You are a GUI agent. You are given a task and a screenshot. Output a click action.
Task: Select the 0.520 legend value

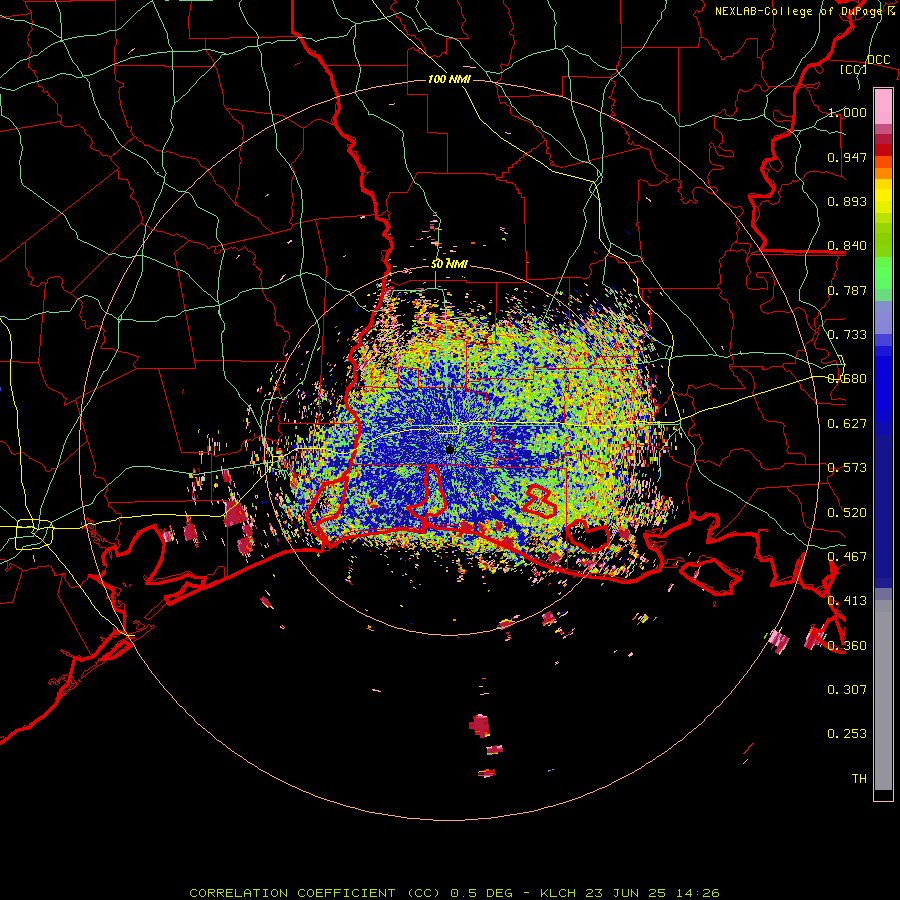847,513
